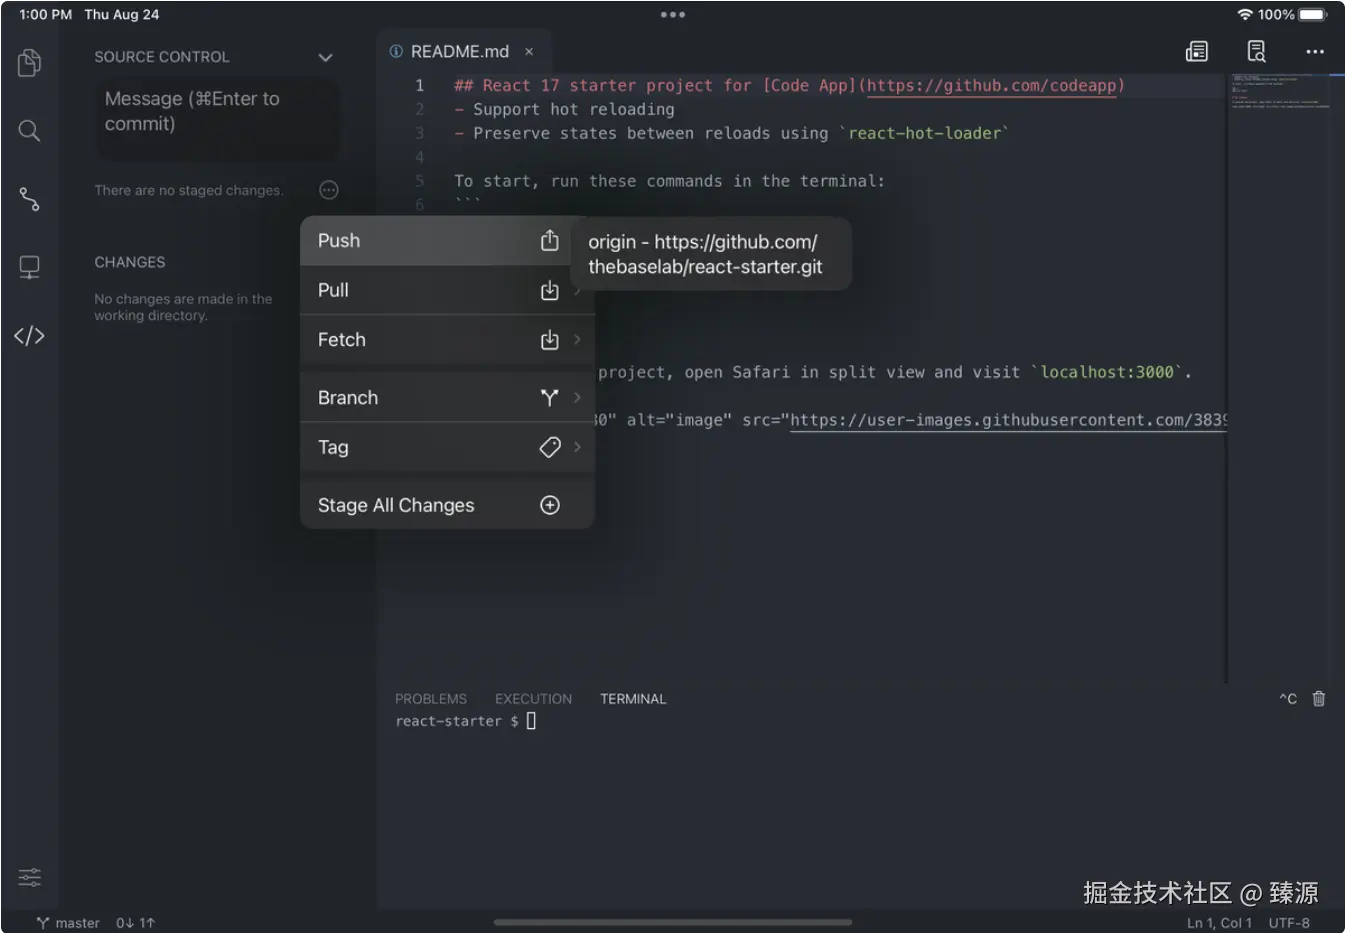This screenshot has height=933, width=1345.
Task: Close the README.md tab
Action: point(529,51)
